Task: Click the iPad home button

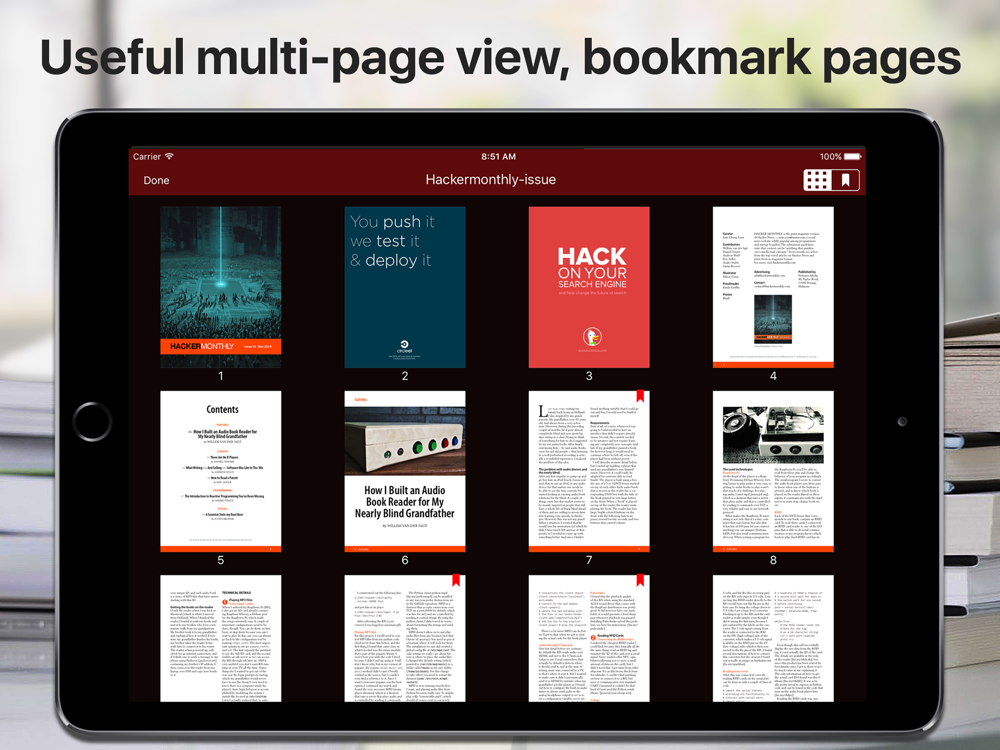Action: point(92,422)
